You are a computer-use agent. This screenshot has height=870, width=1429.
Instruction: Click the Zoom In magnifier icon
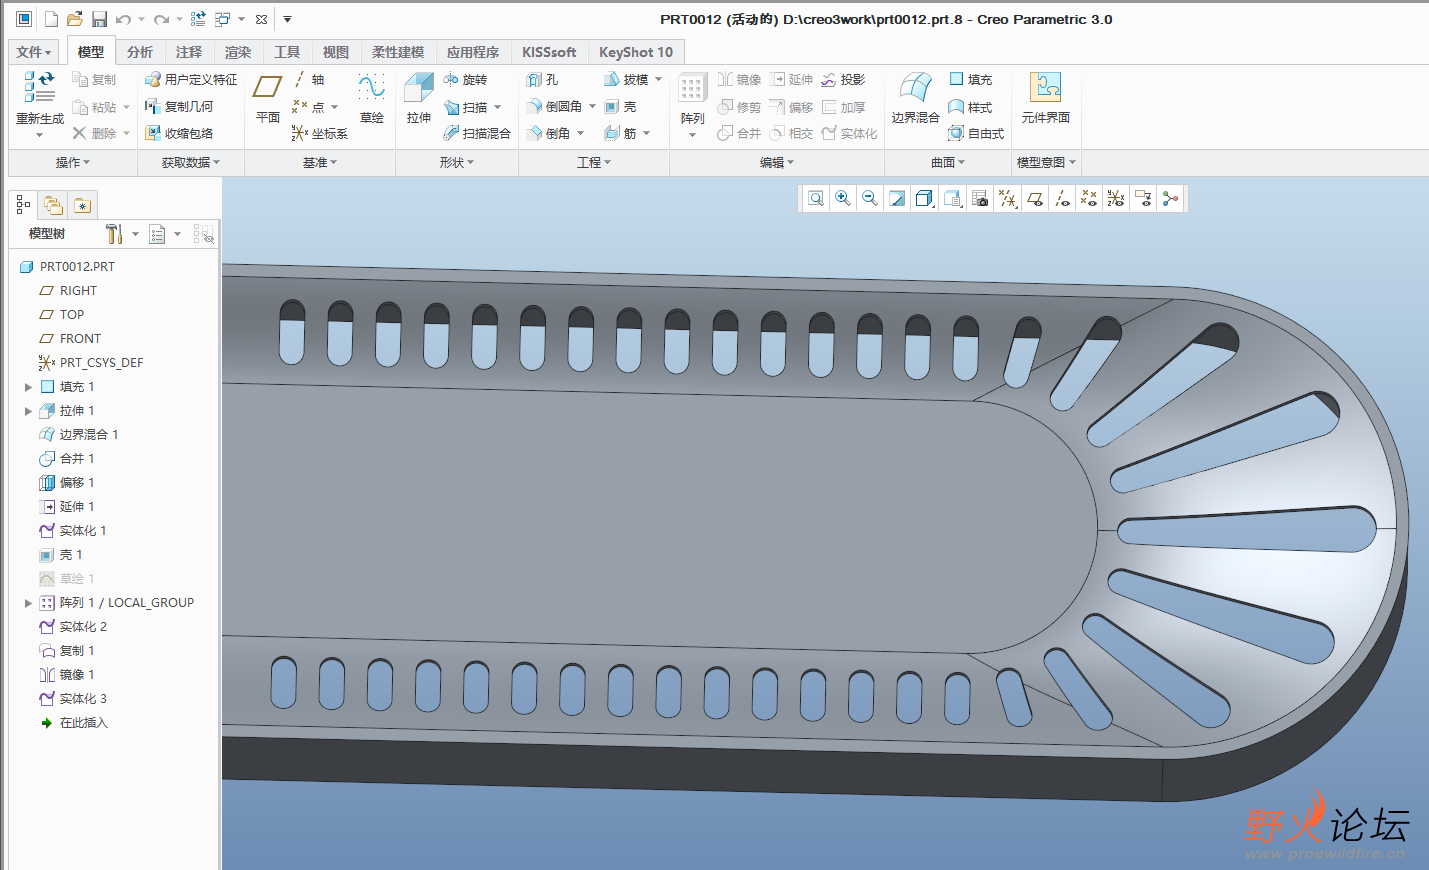click(843, 199)
